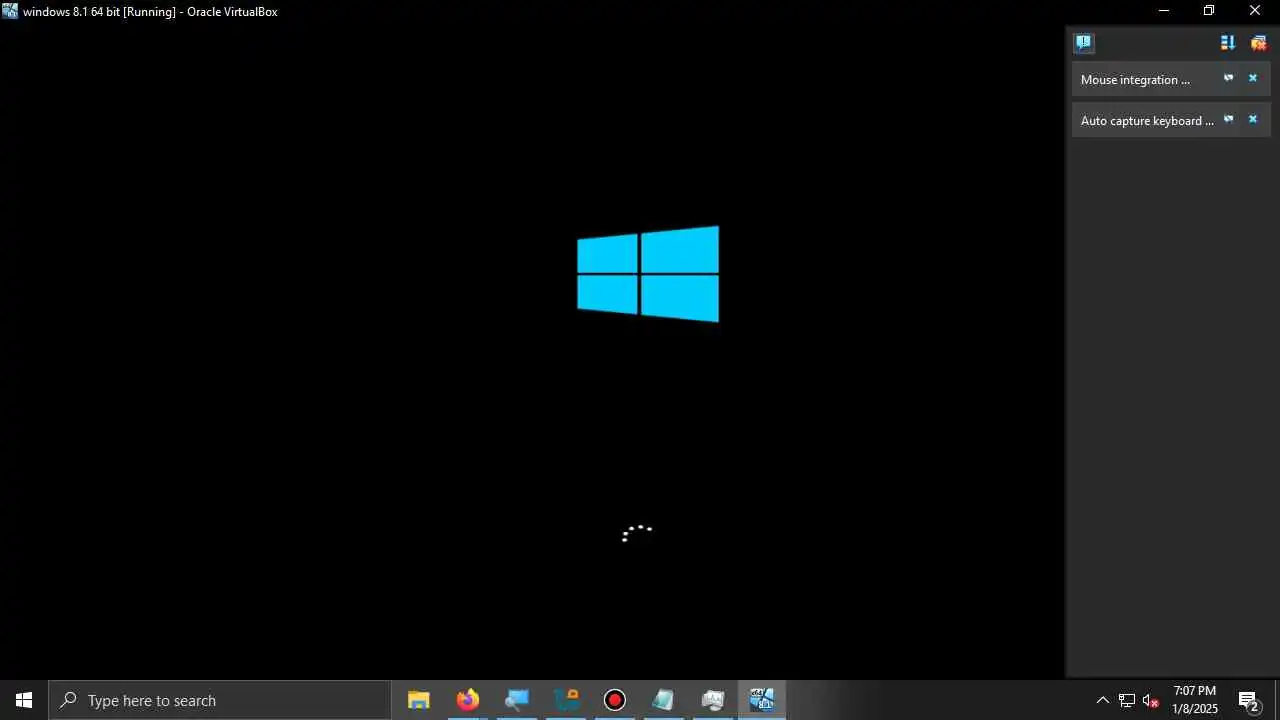Click the muted volume tray icon

coord(1151,700)
